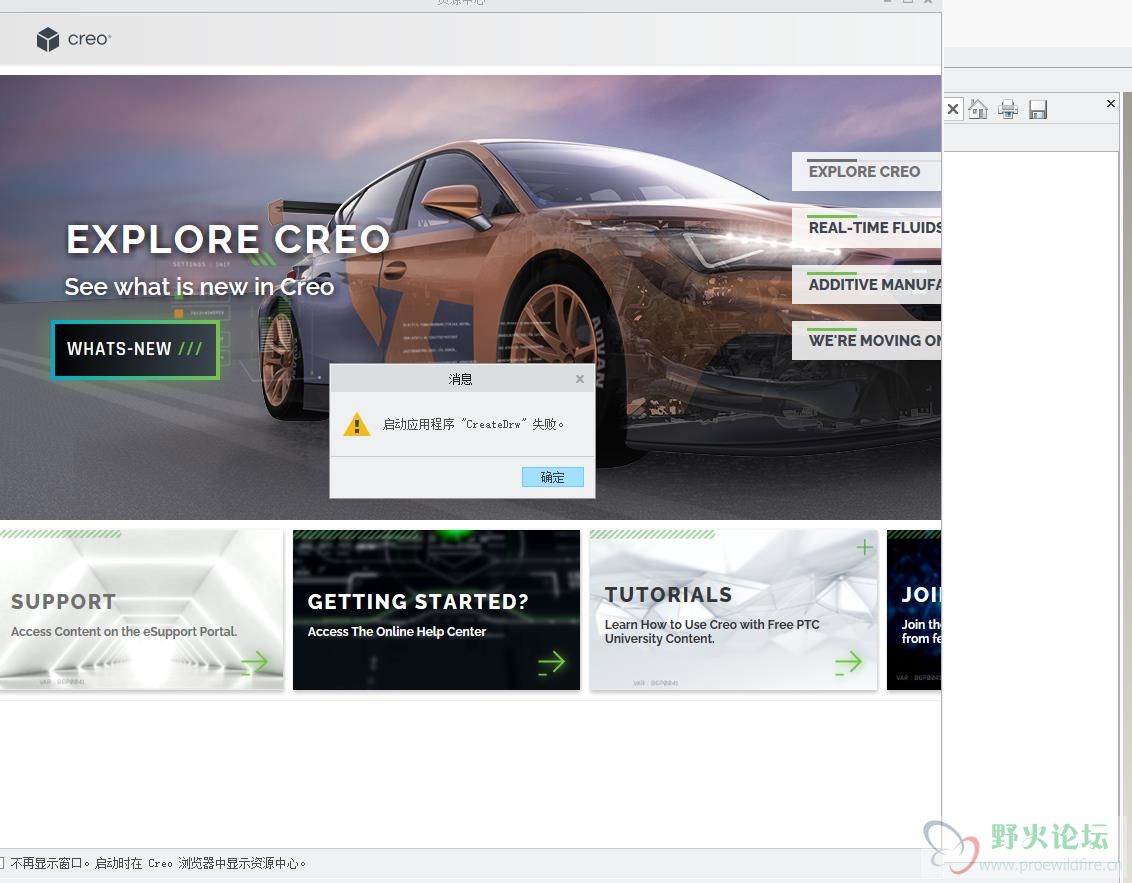Screen dimensions: 1132x883
Task: Select the REAL-TIME FLUIDS side tab
Action: pos(866,228)
